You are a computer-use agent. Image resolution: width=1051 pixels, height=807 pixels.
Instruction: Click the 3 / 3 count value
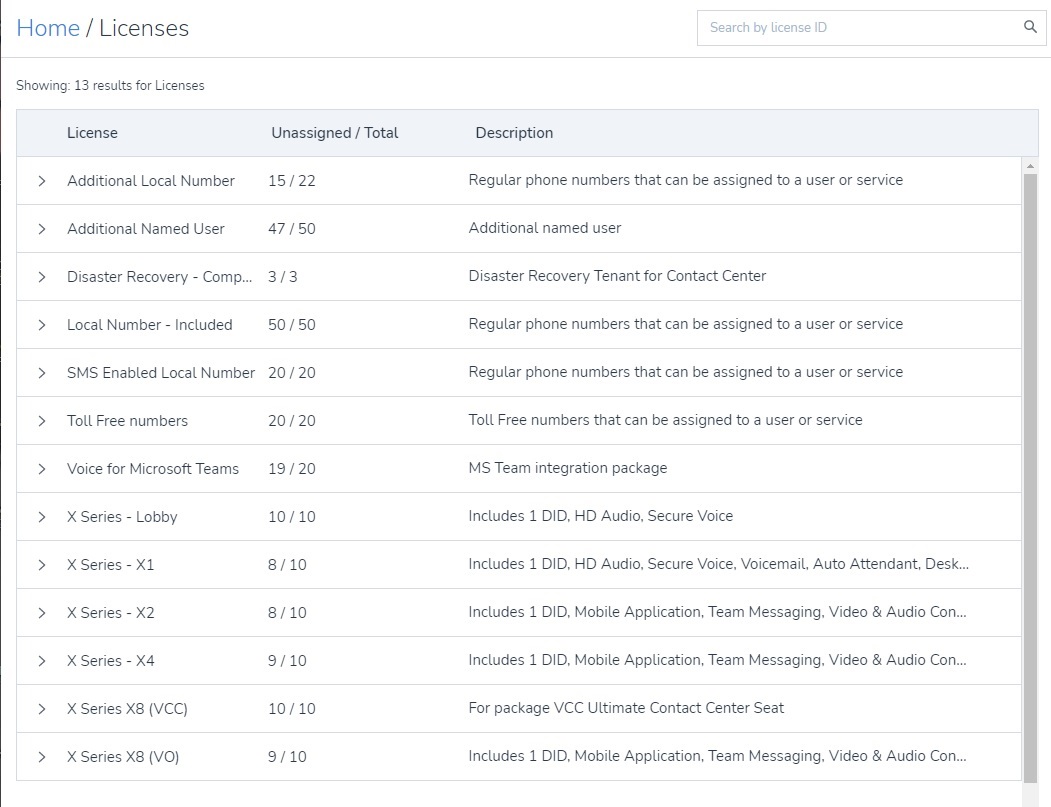[282, 277]
